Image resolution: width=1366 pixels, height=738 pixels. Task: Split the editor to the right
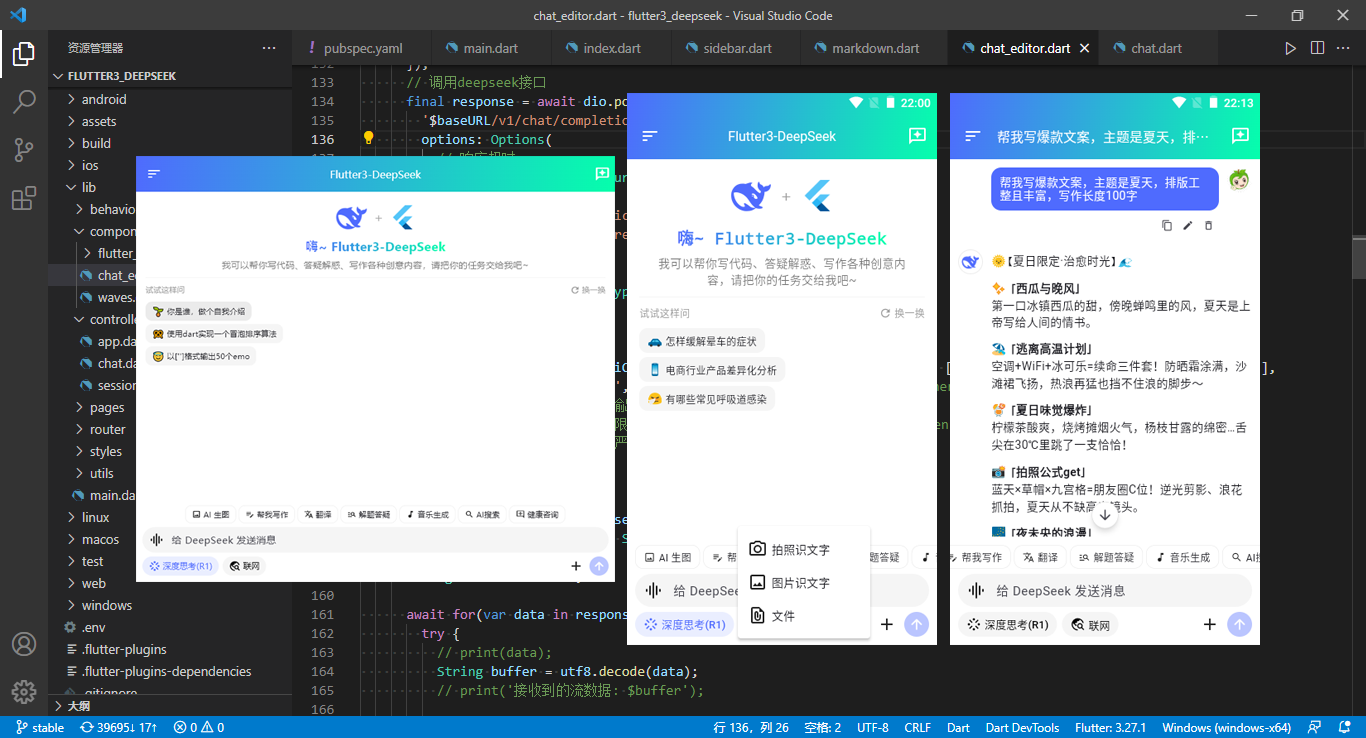(x=1318, y=48)
